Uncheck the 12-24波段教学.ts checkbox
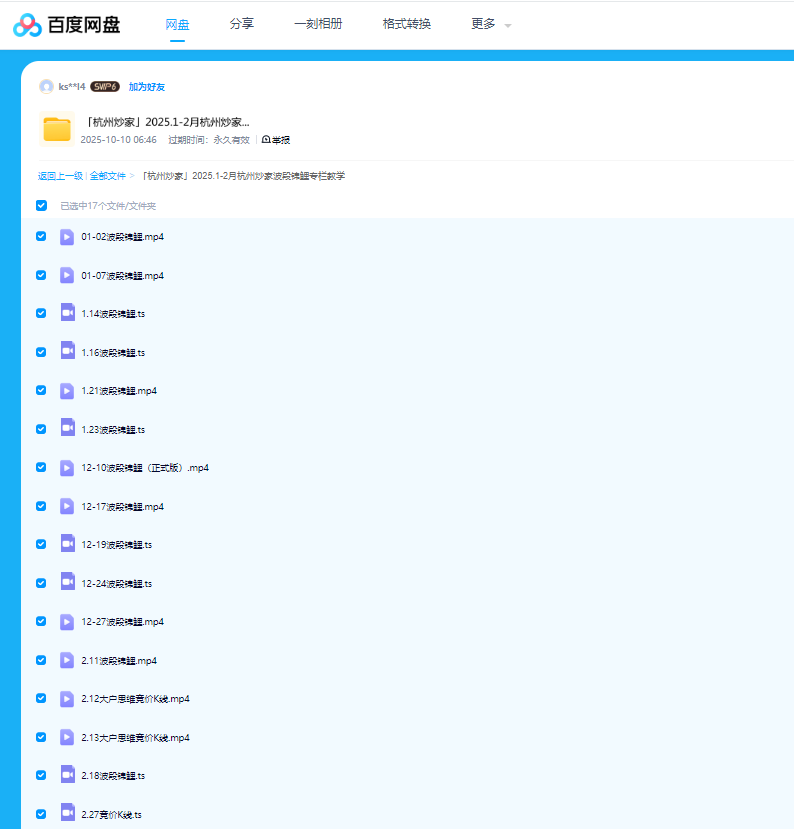 [41, 583]
